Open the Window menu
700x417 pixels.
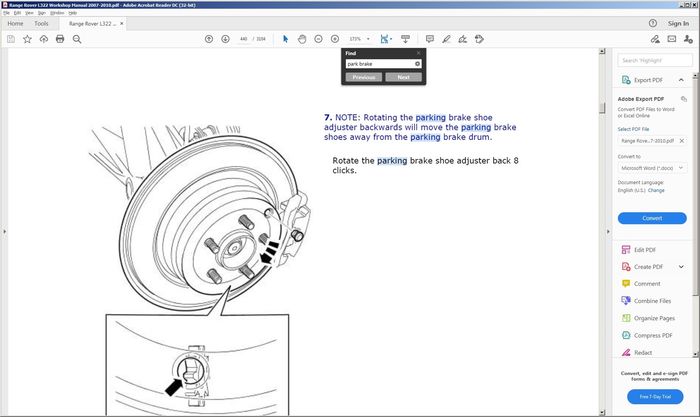(x=57, y=13)
